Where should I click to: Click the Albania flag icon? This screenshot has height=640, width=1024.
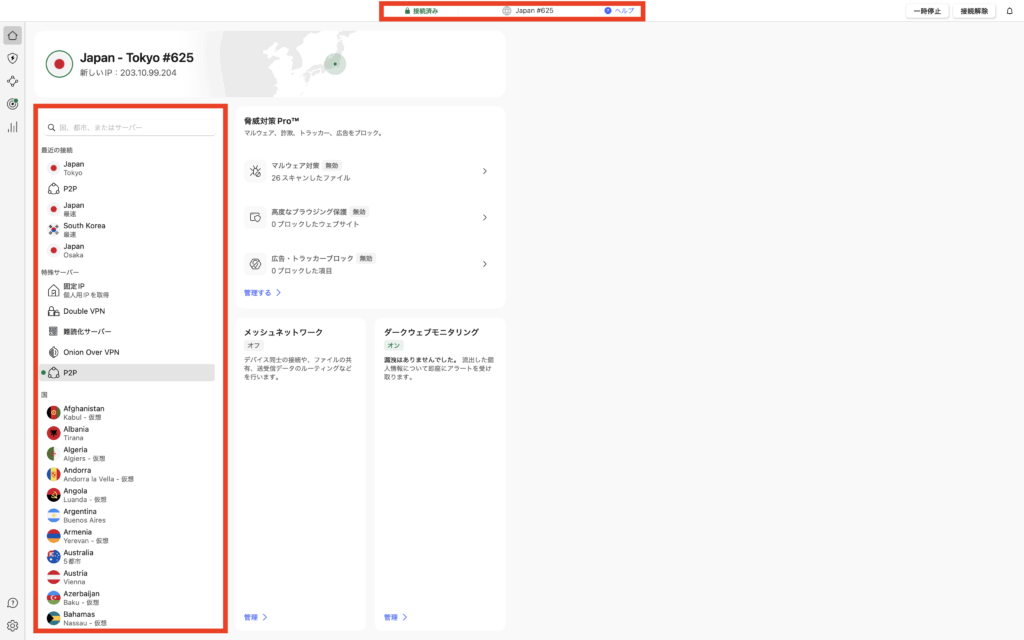click(54, 433)
